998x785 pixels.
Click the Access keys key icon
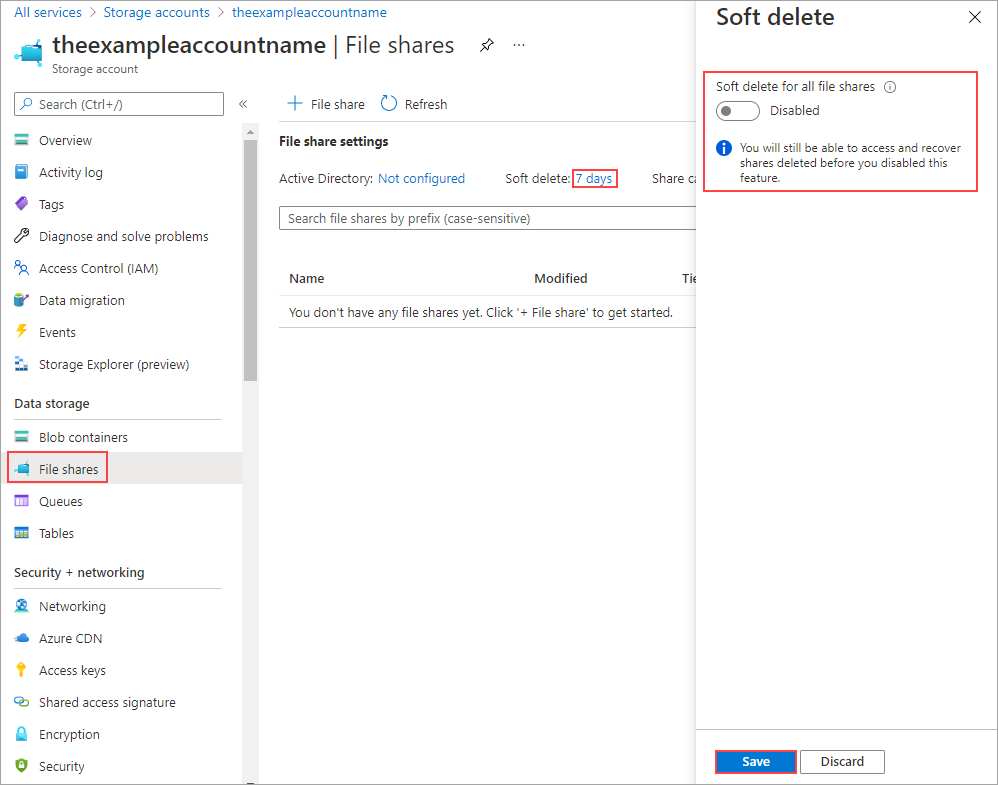[21, 670]
